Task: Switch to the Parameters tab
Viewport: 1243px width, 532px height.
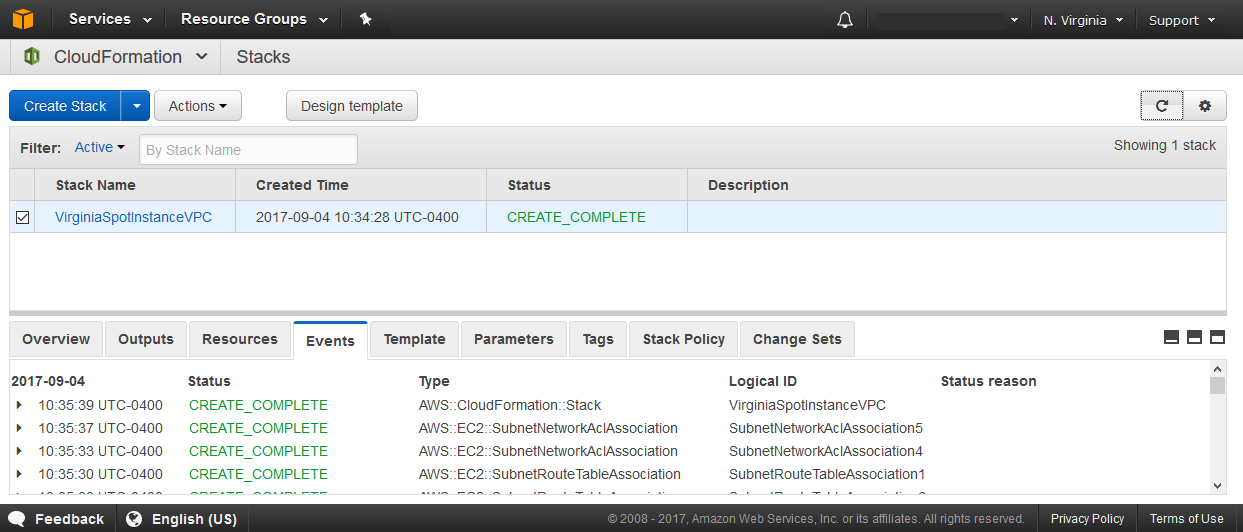Action: click(x=514, y=339)
